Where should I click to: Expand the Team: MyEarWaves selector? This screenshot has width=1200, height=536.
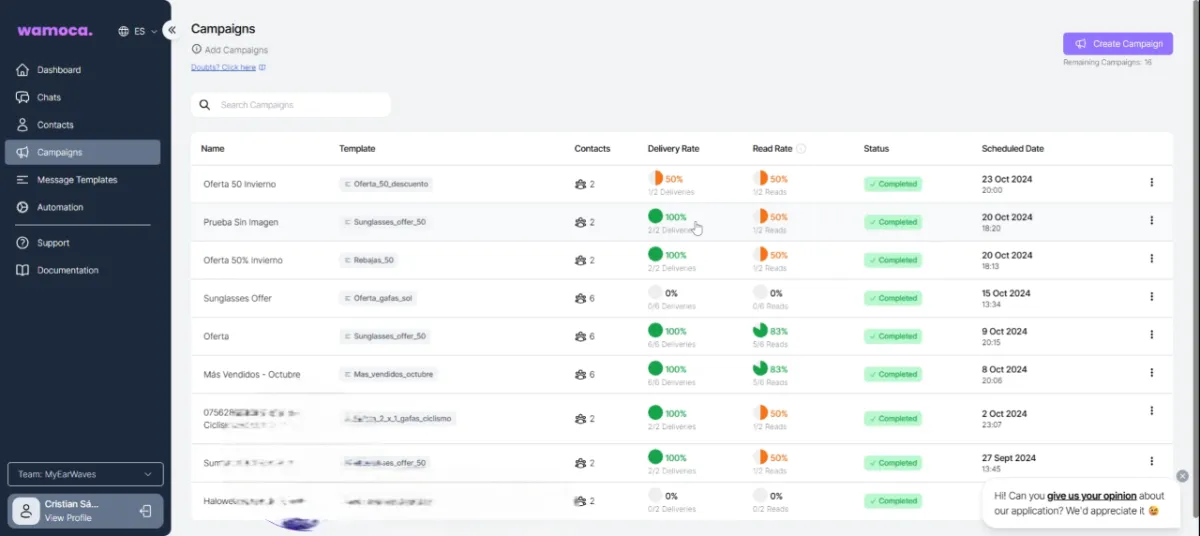[x=85, y=474]
